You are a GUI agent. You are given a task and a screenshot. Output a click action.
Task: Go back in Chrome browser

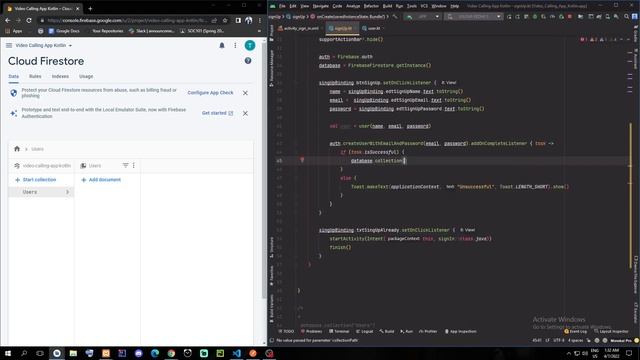pos(7,20)
